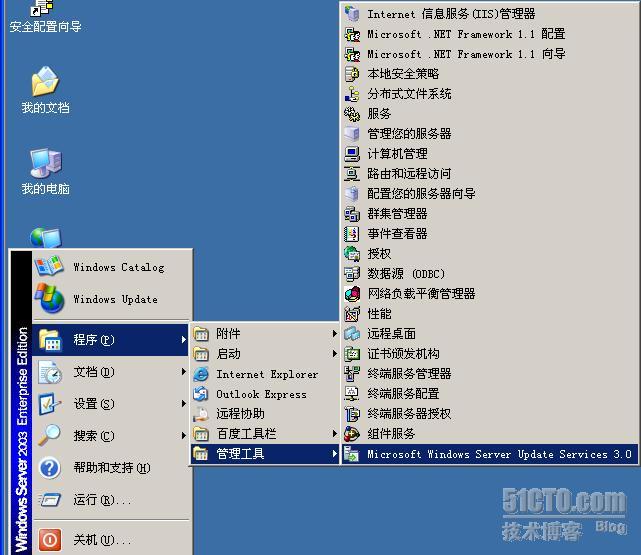This screenshot has height=555, width=641.
Task: Click the 群集管理器 icon
Action: click(352, 214)
